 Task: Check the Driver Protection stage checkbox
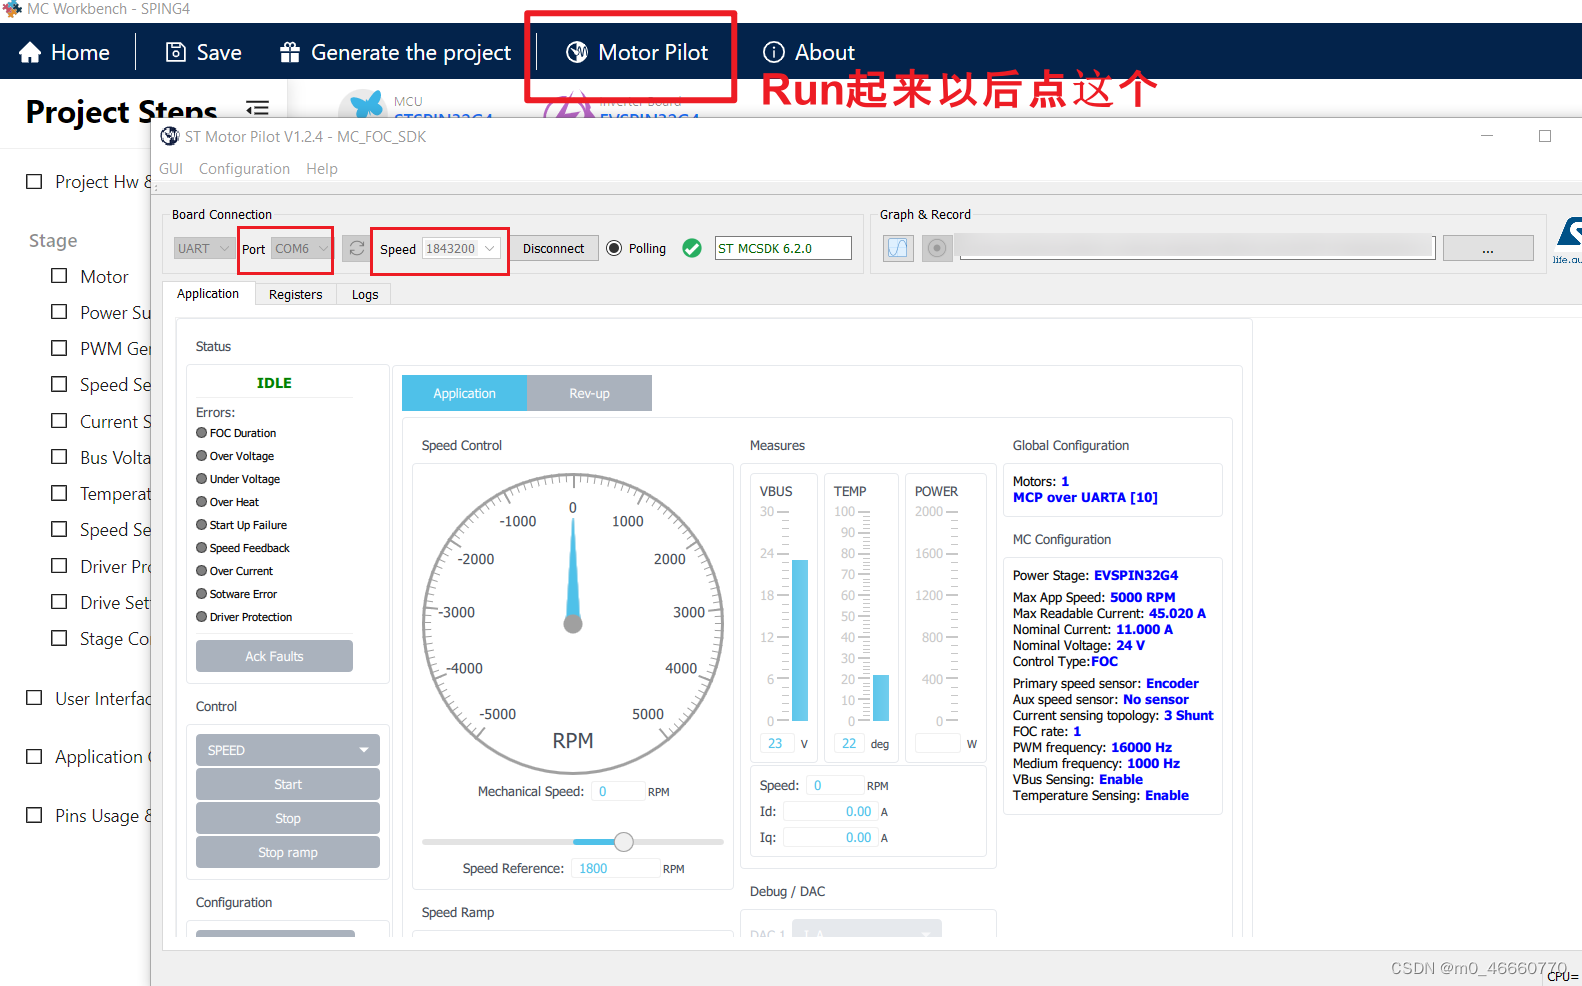(x=59, y=566)
